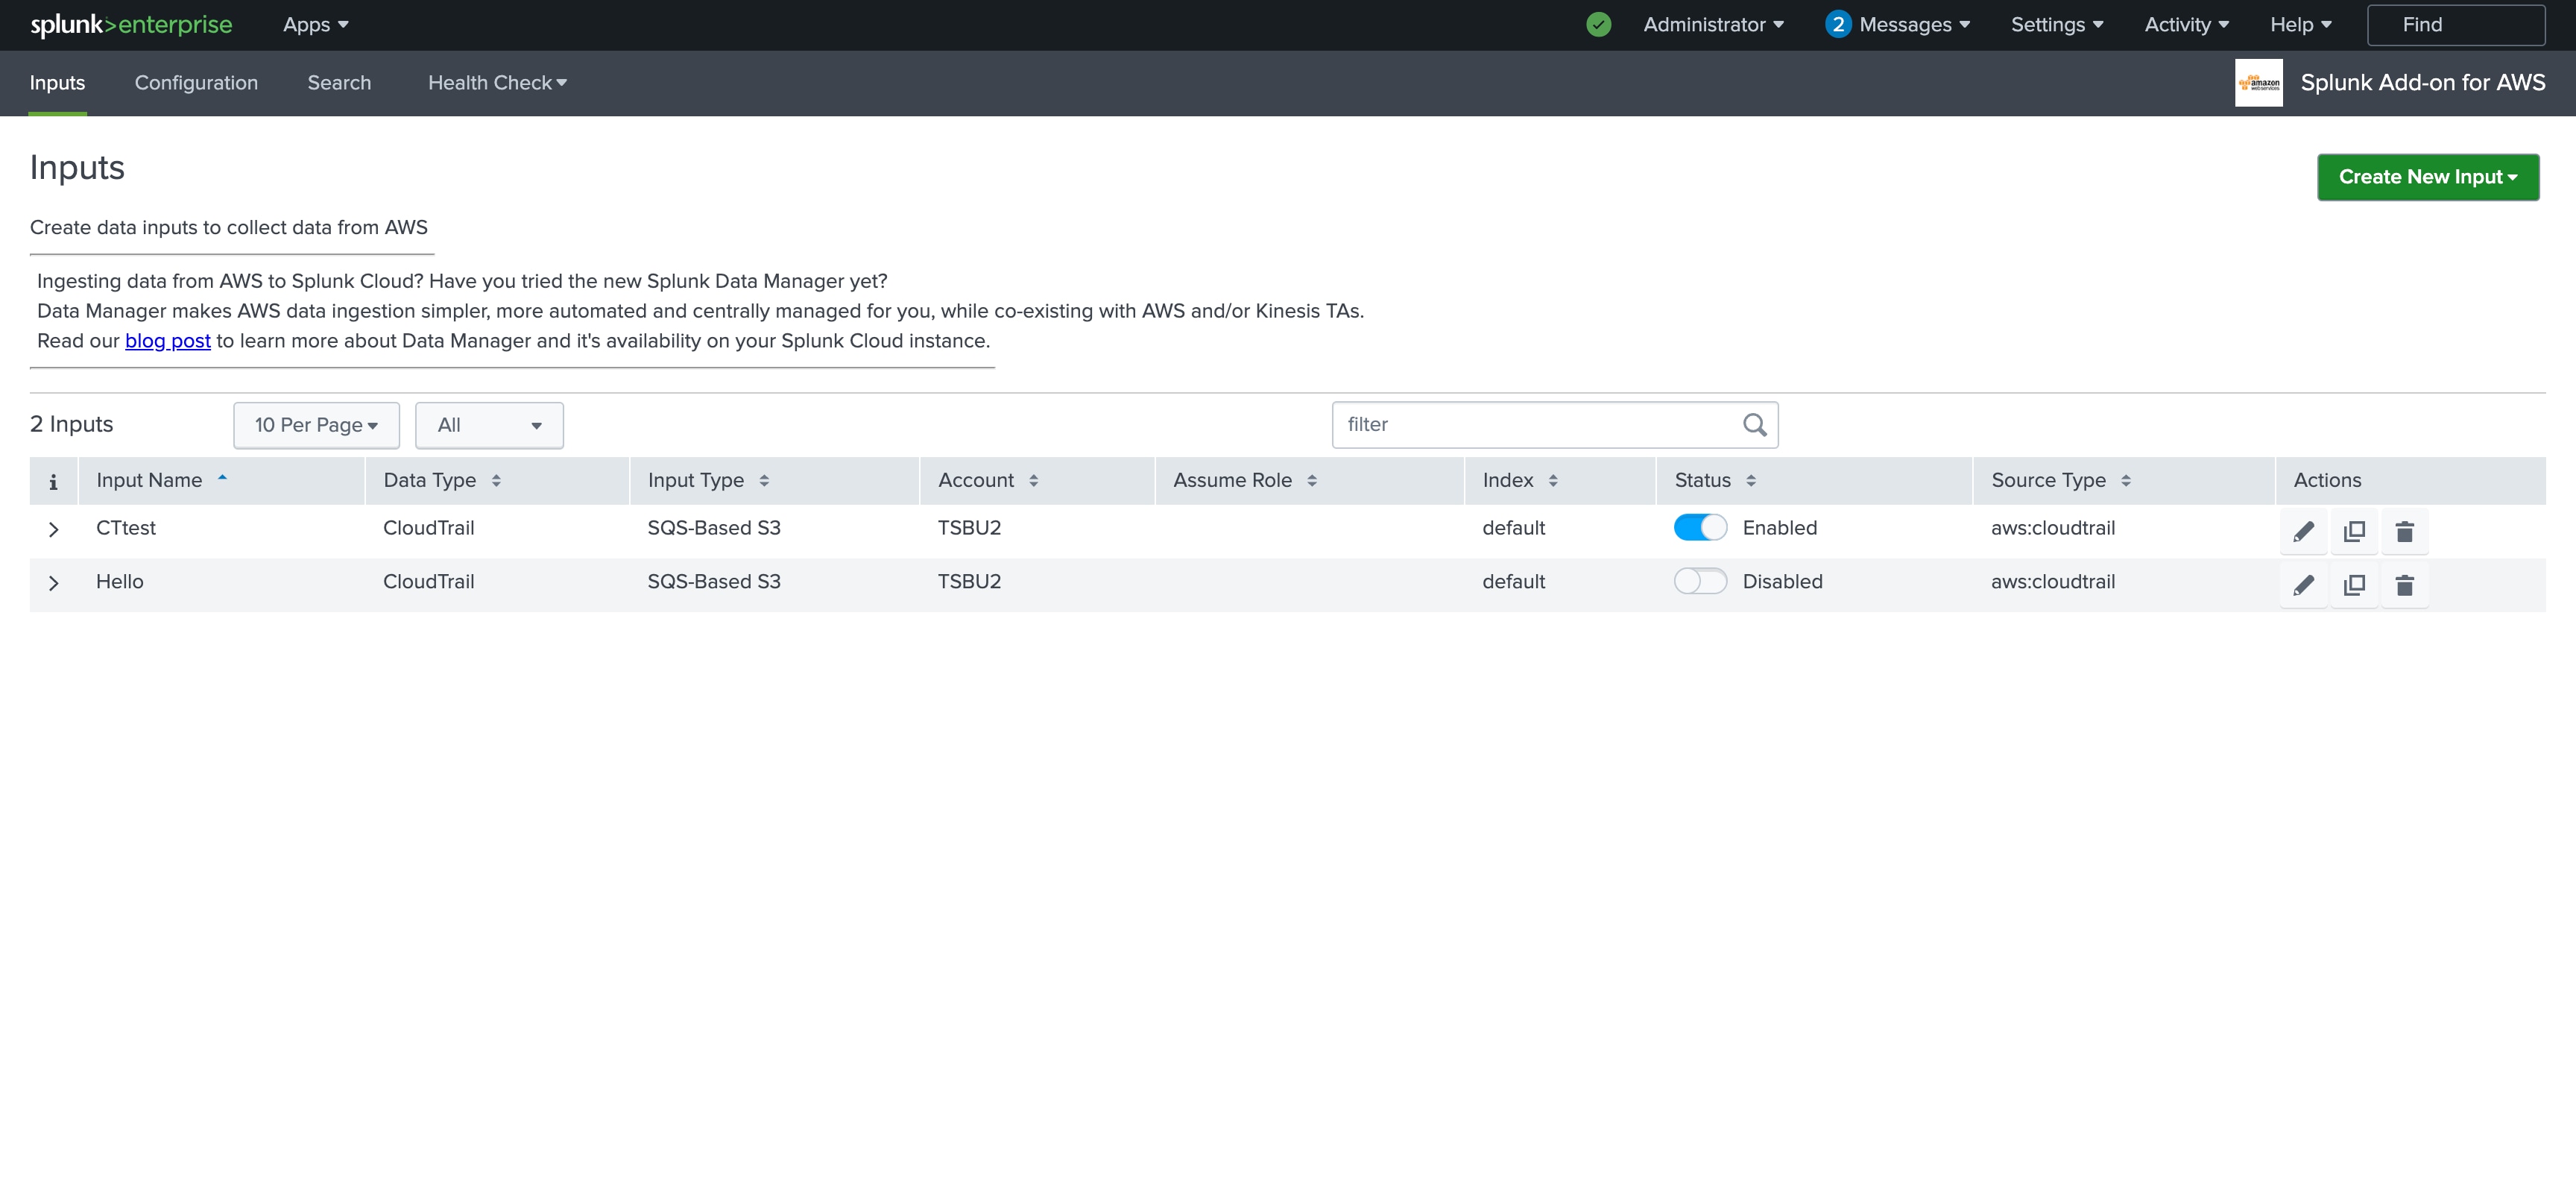Click the Splunk enterprise logo
Image resolution: width=2576 pixels, height=1187 pixels.
pyautogui.click(x=131, y=25)
